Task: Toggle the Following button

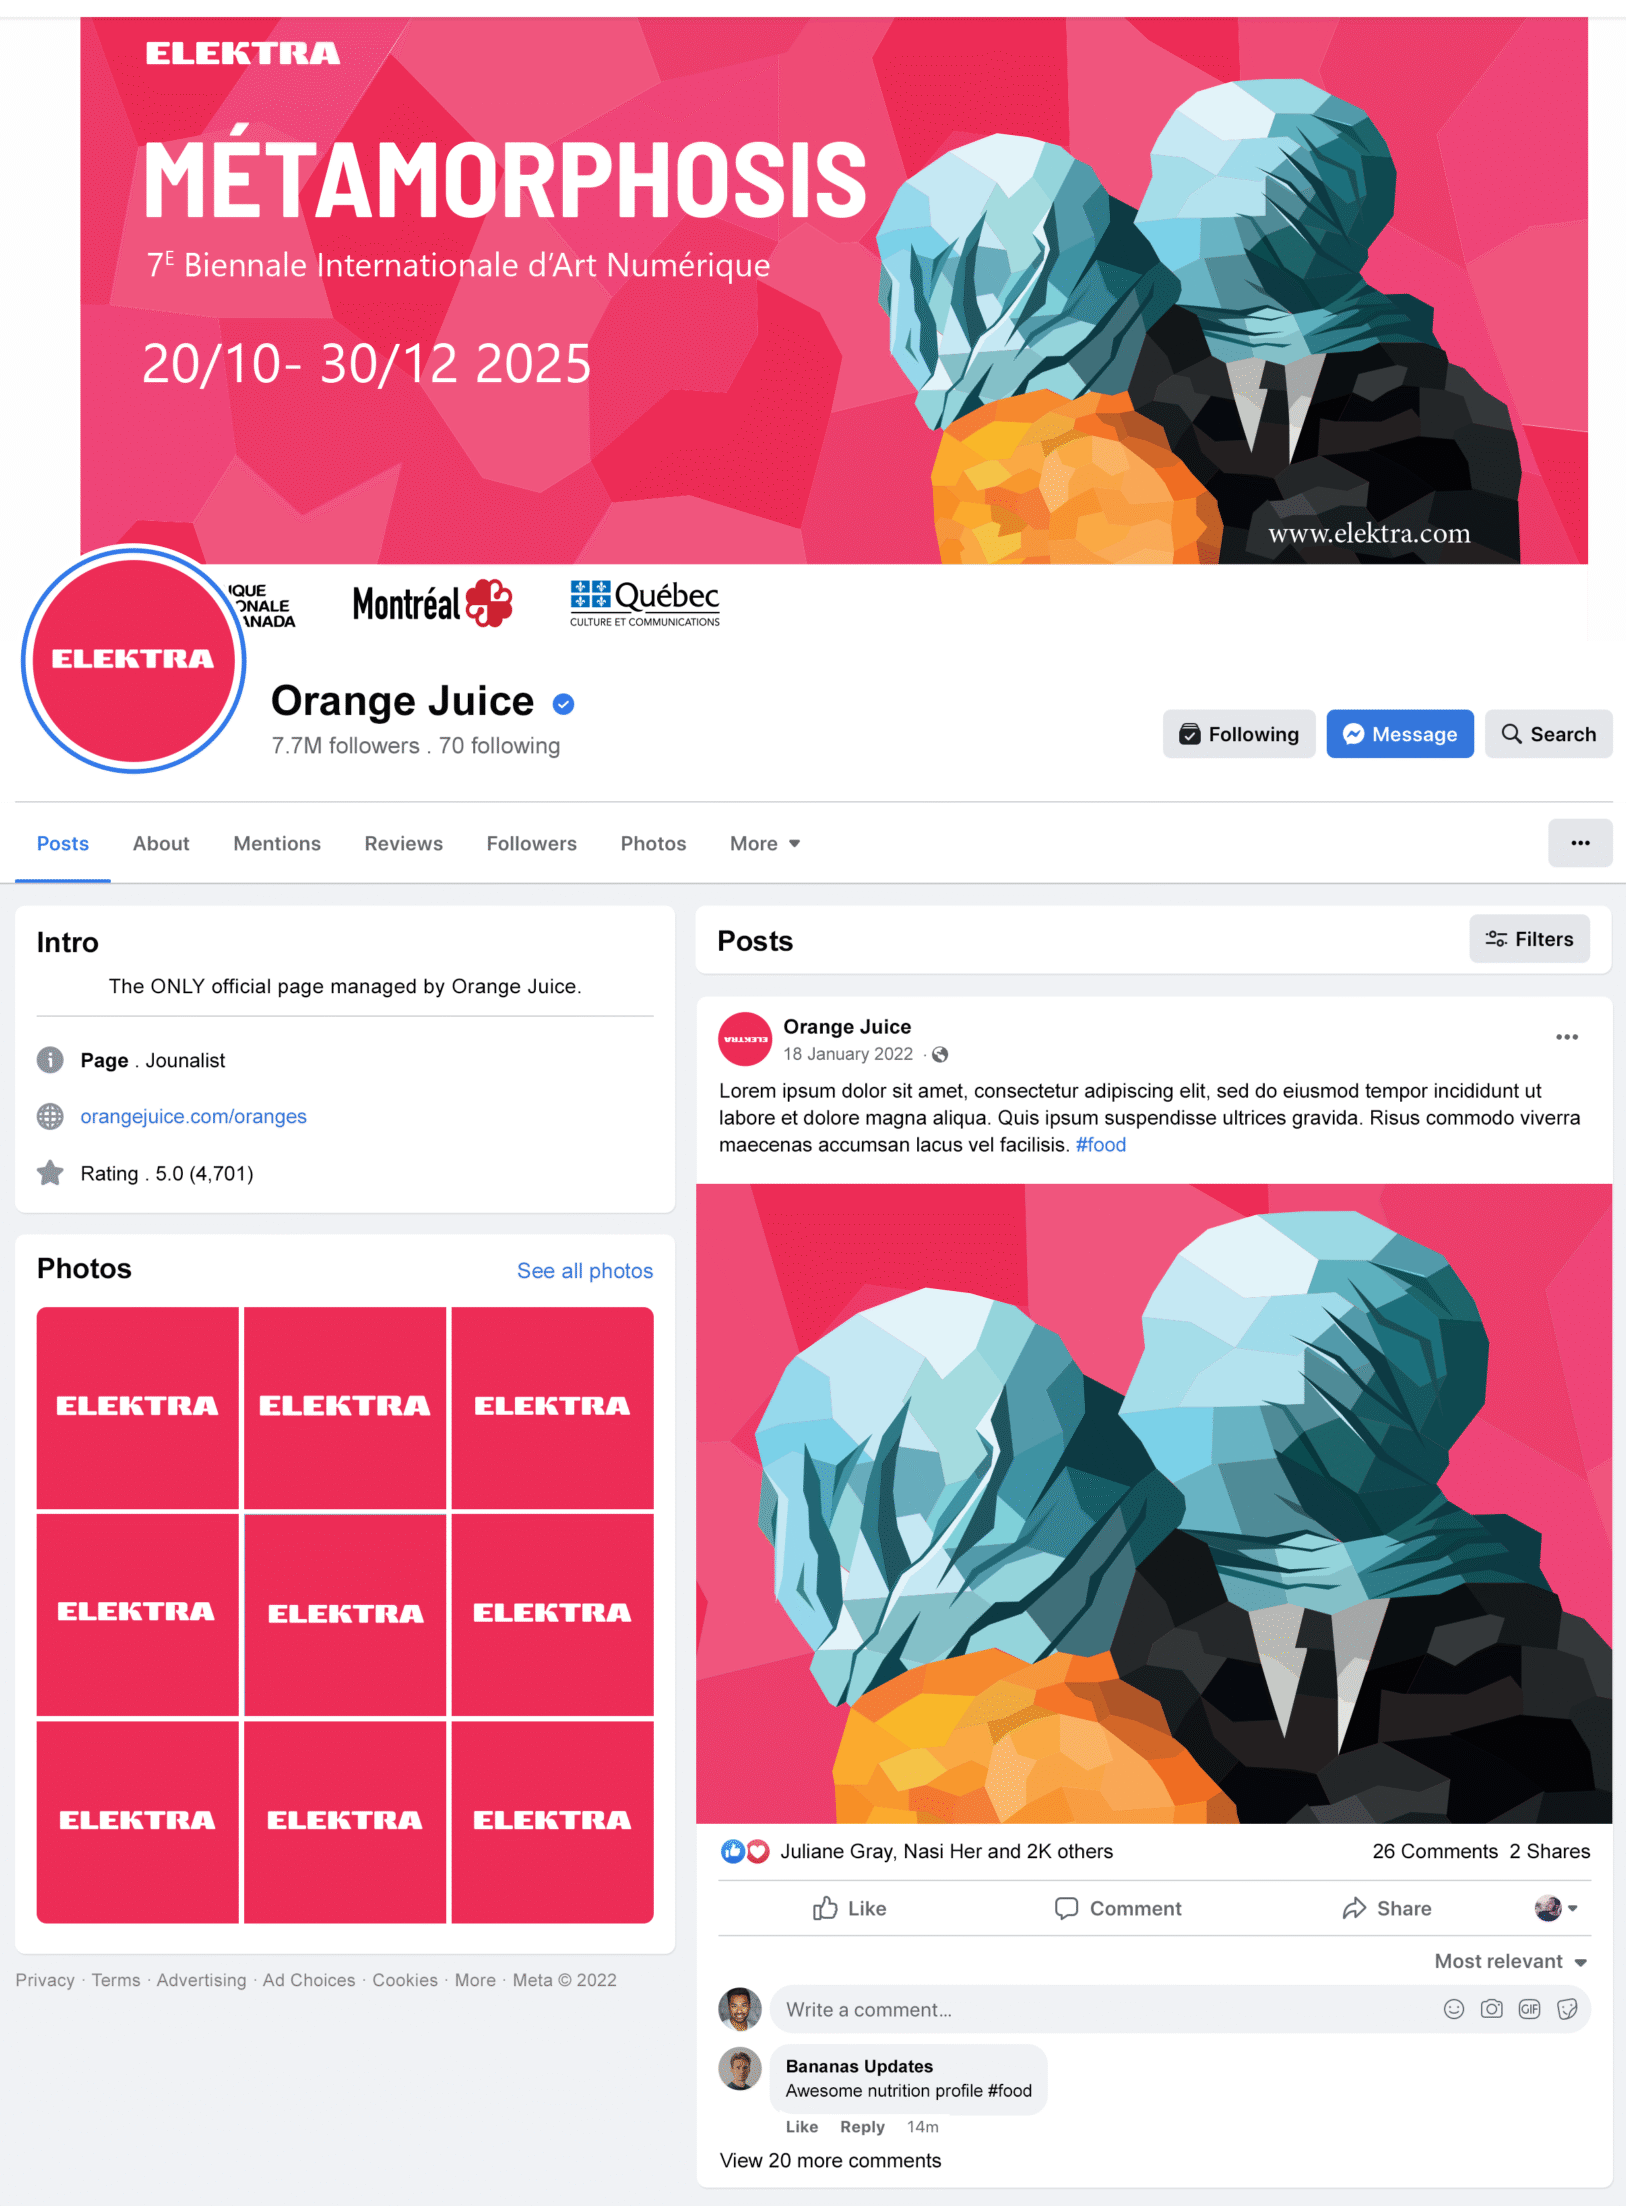Action: (1239, 734)
